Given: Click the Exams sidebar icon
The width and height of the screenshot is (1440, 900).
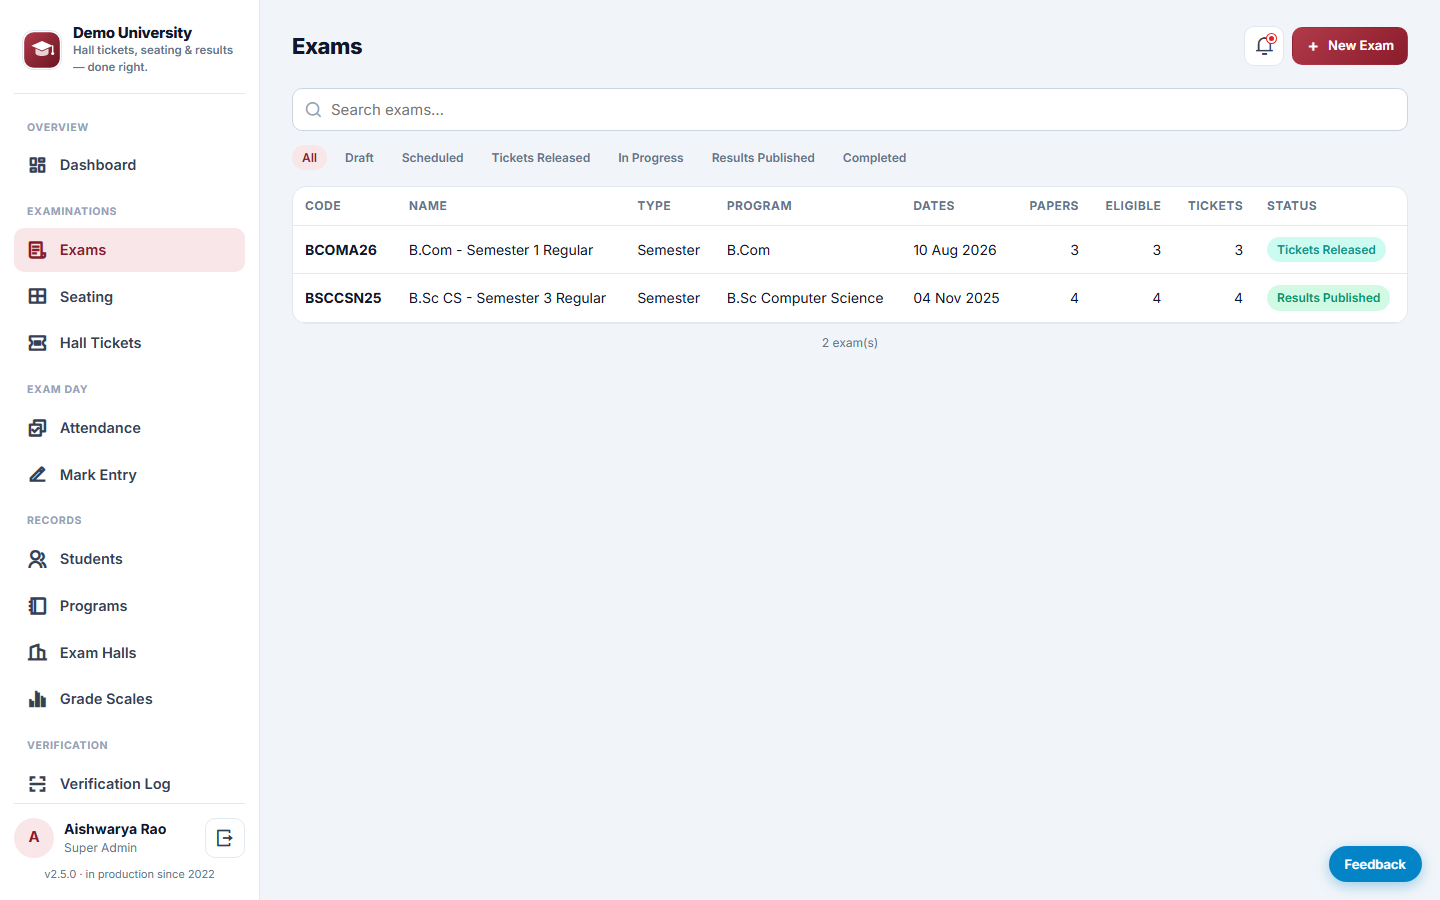Looking at the screenshot, I should click(x=38, y=250).
